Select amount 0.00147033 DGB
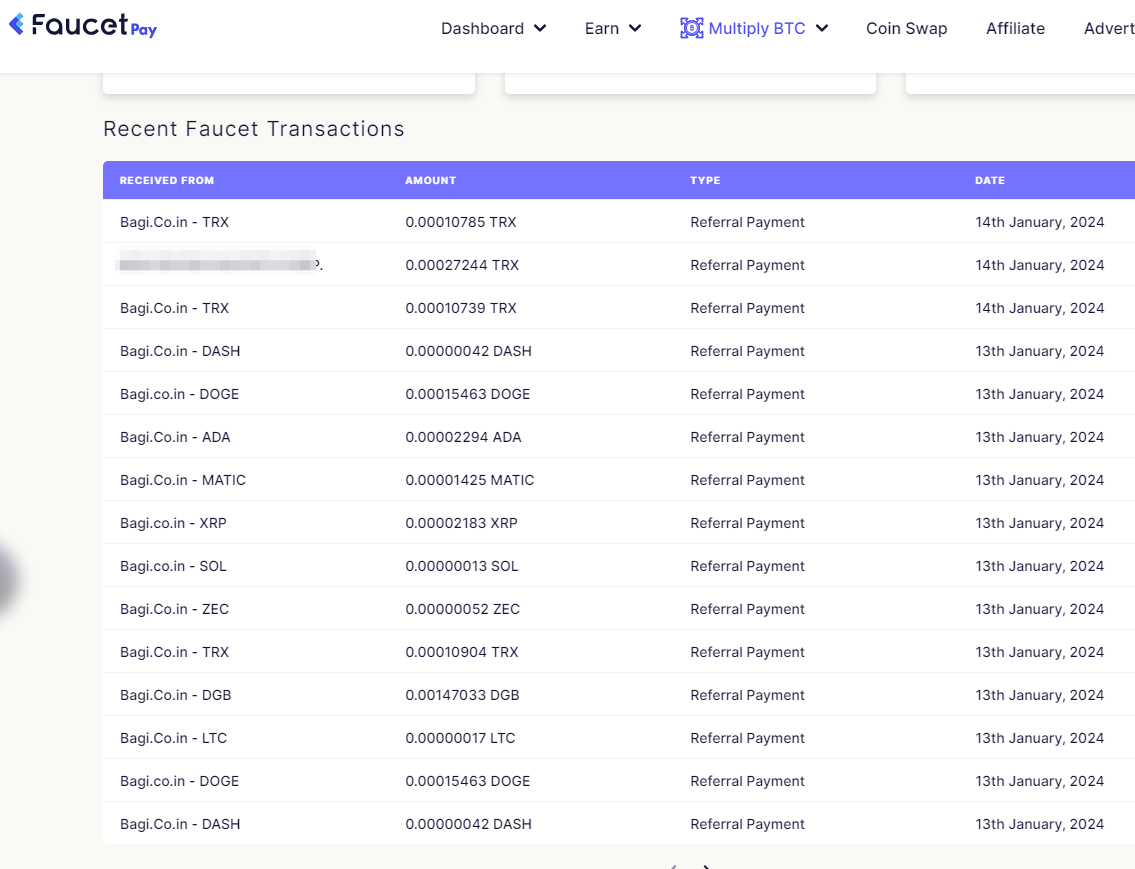Screen dimensions: 1135x869 pyautogui.click(x=462, y=695)
